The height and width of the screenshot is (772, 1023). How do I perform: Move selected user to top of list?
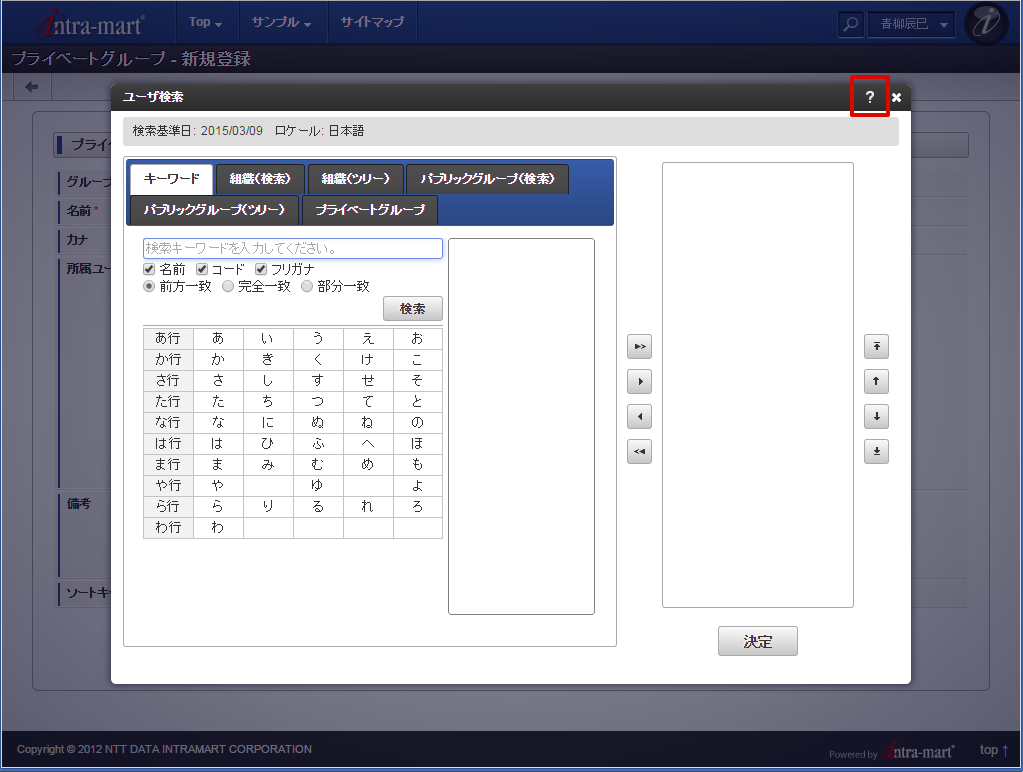click(x=875, y=346)
